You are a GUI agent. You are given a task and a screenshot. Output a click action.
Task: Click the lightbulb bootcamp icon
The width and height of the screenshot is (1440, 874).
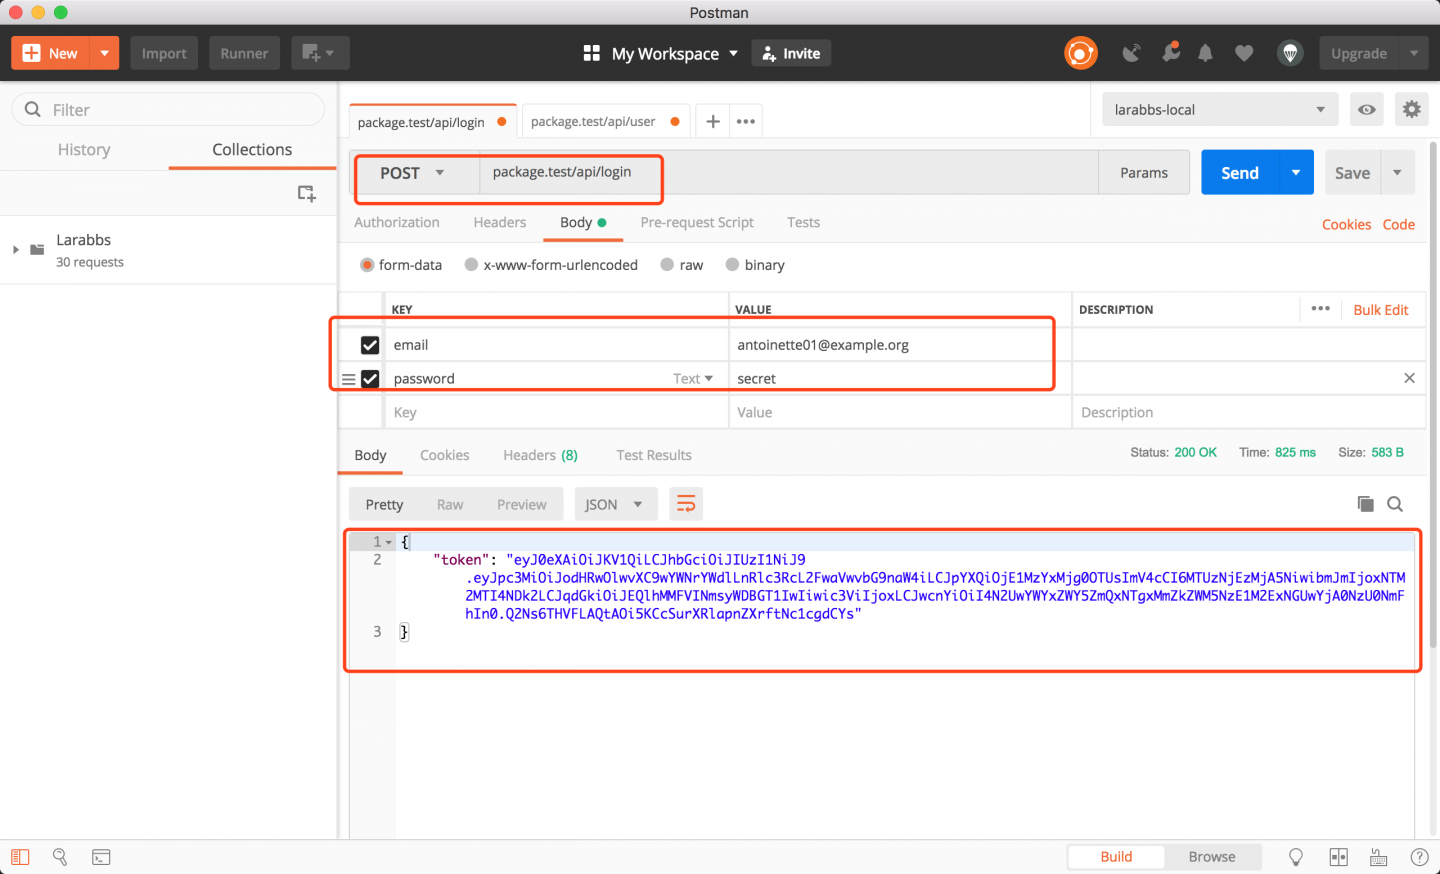(1296, 857)
